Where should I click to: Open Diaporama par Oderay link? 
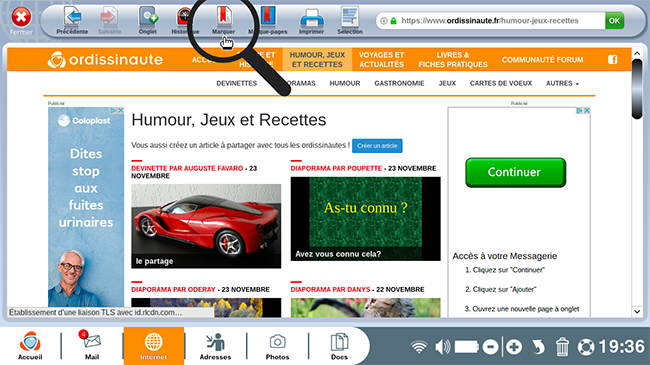[173, 290]
